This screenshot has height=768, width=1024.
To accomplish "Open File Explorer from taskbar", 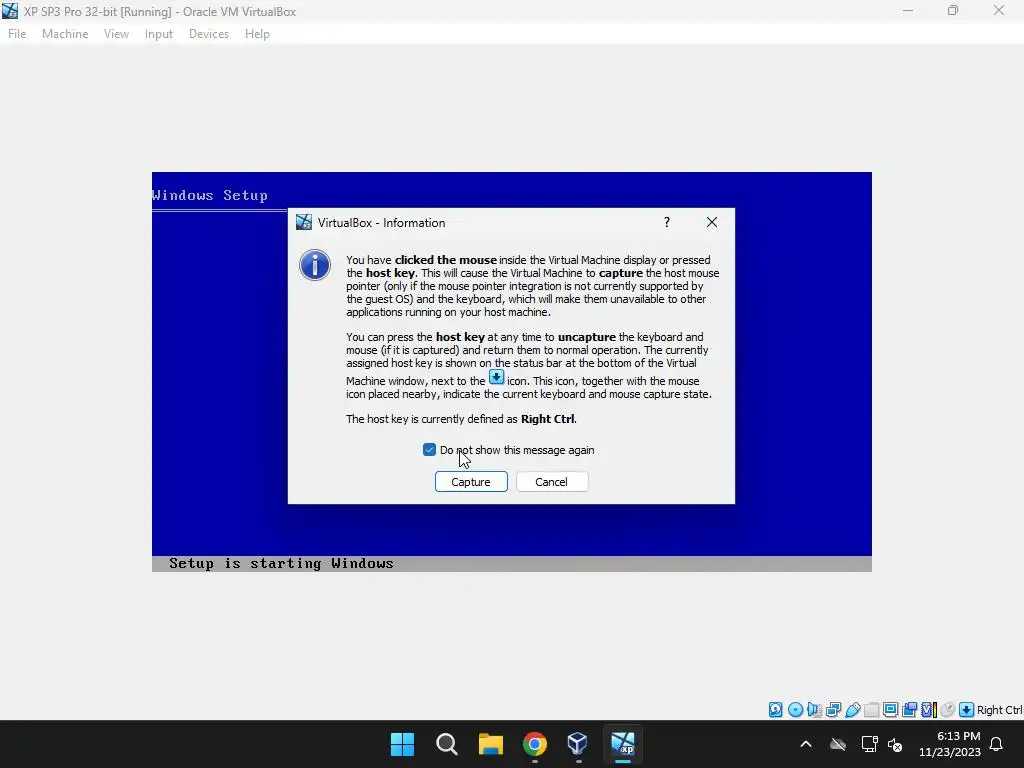I will point(490,744).
